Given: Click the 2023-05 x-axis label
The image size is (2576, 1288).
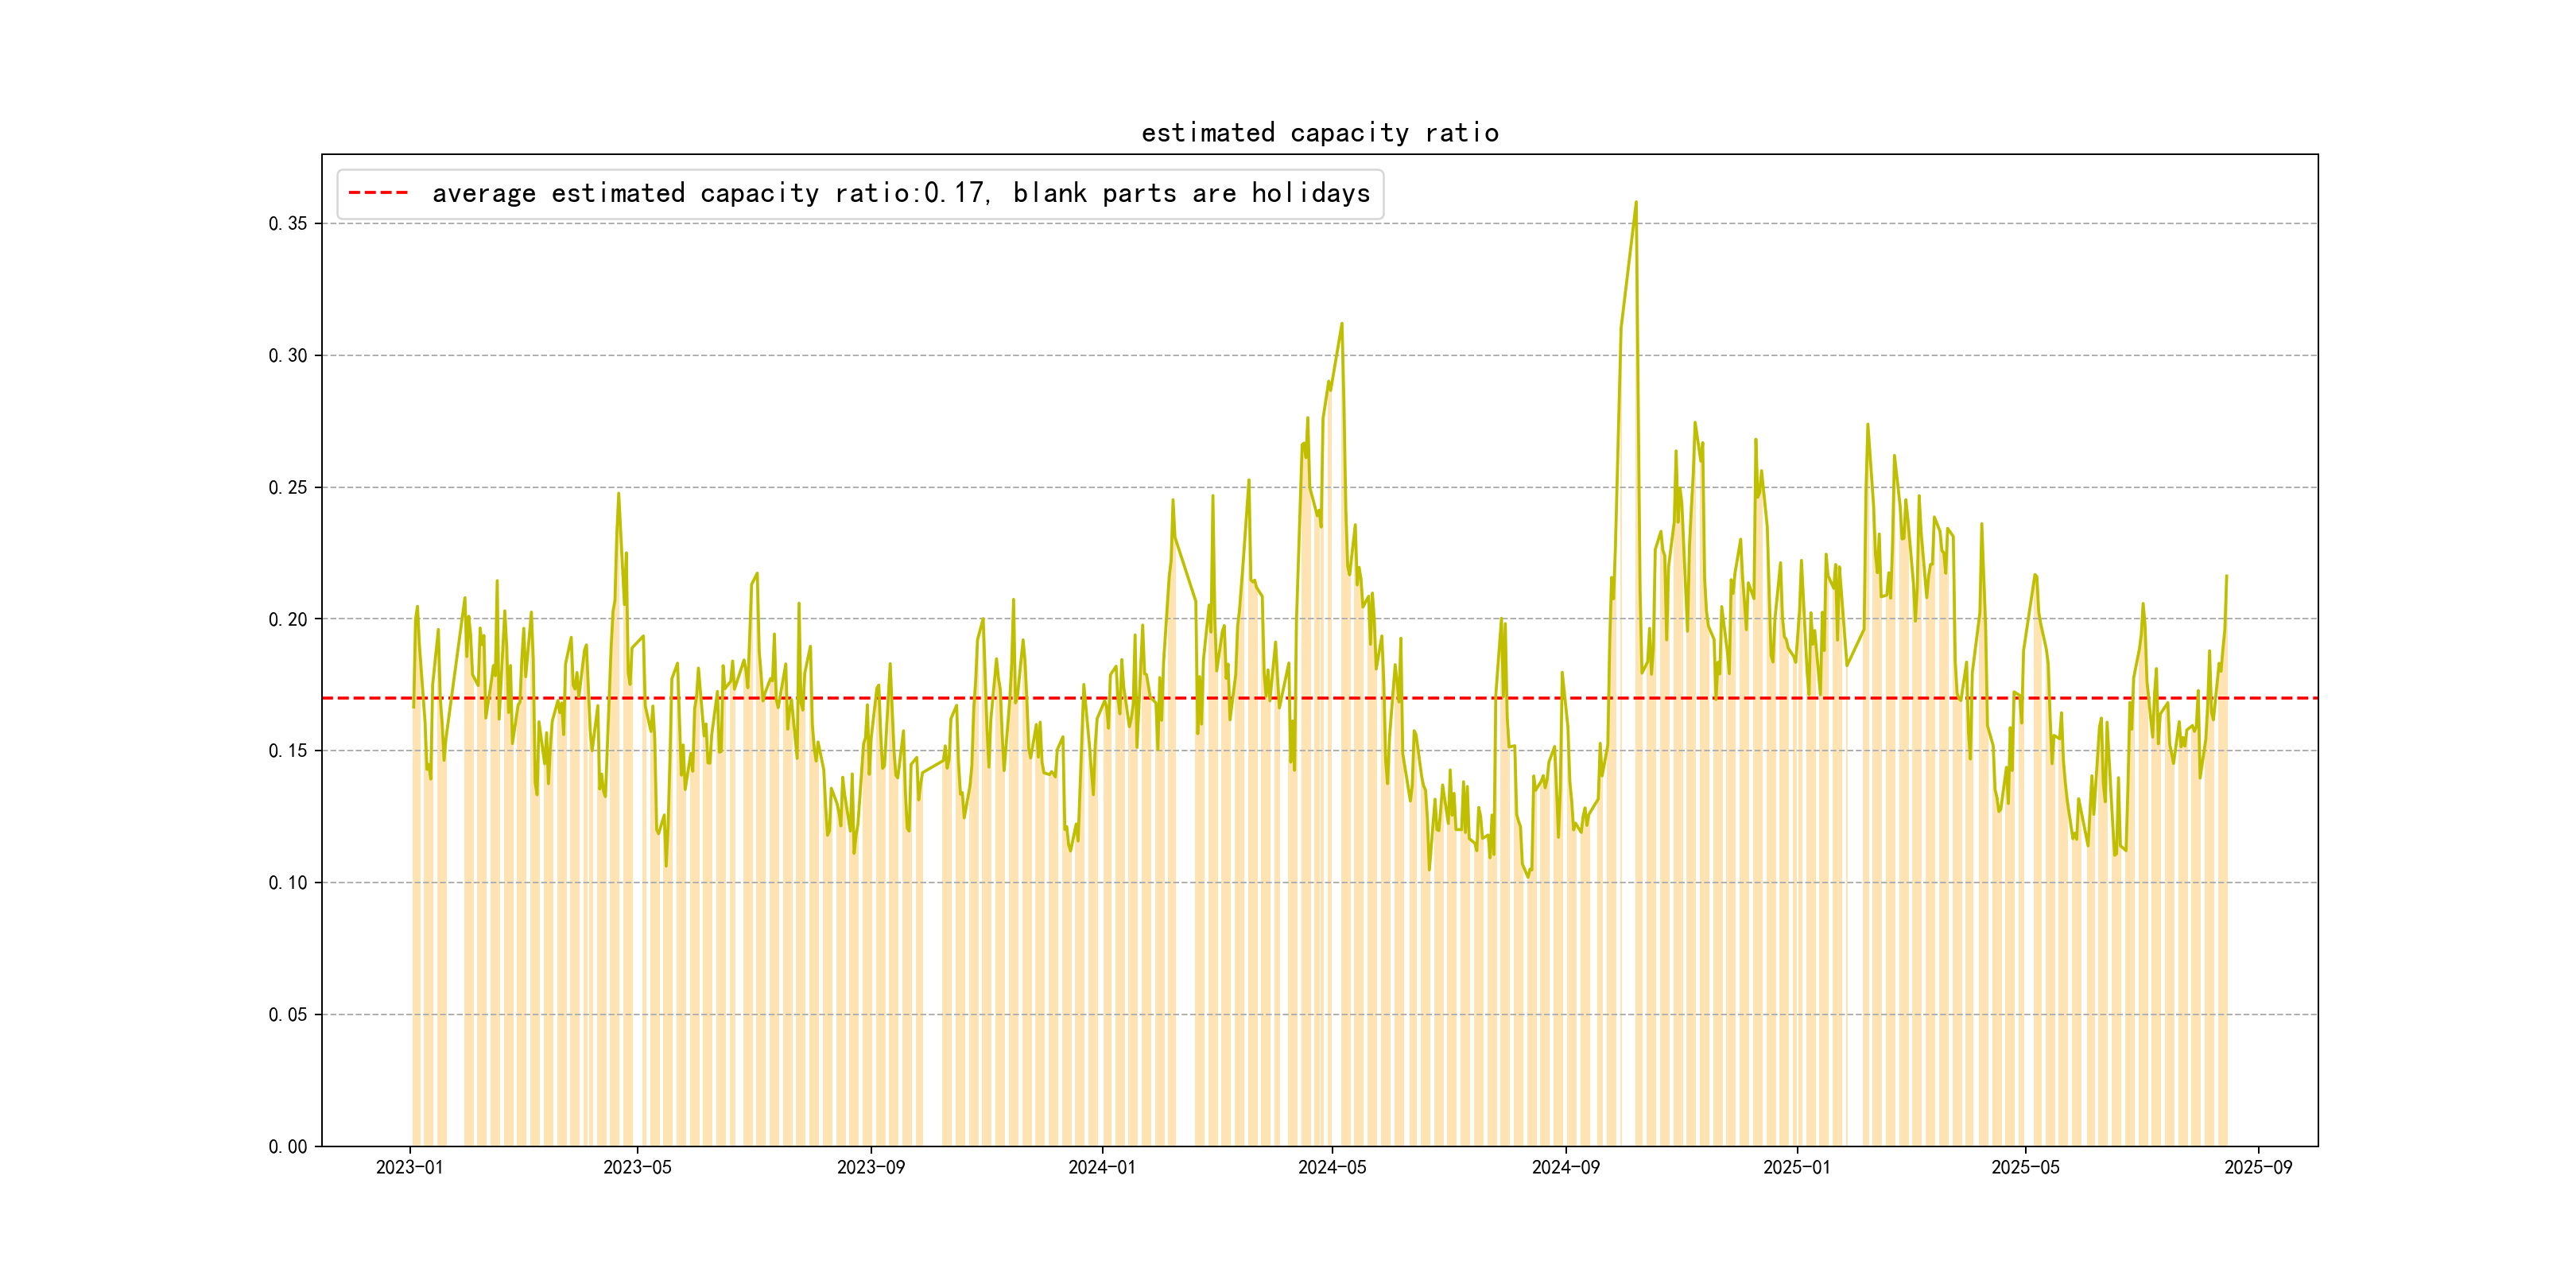Looking at the screenshot, I should (637, 1167).
